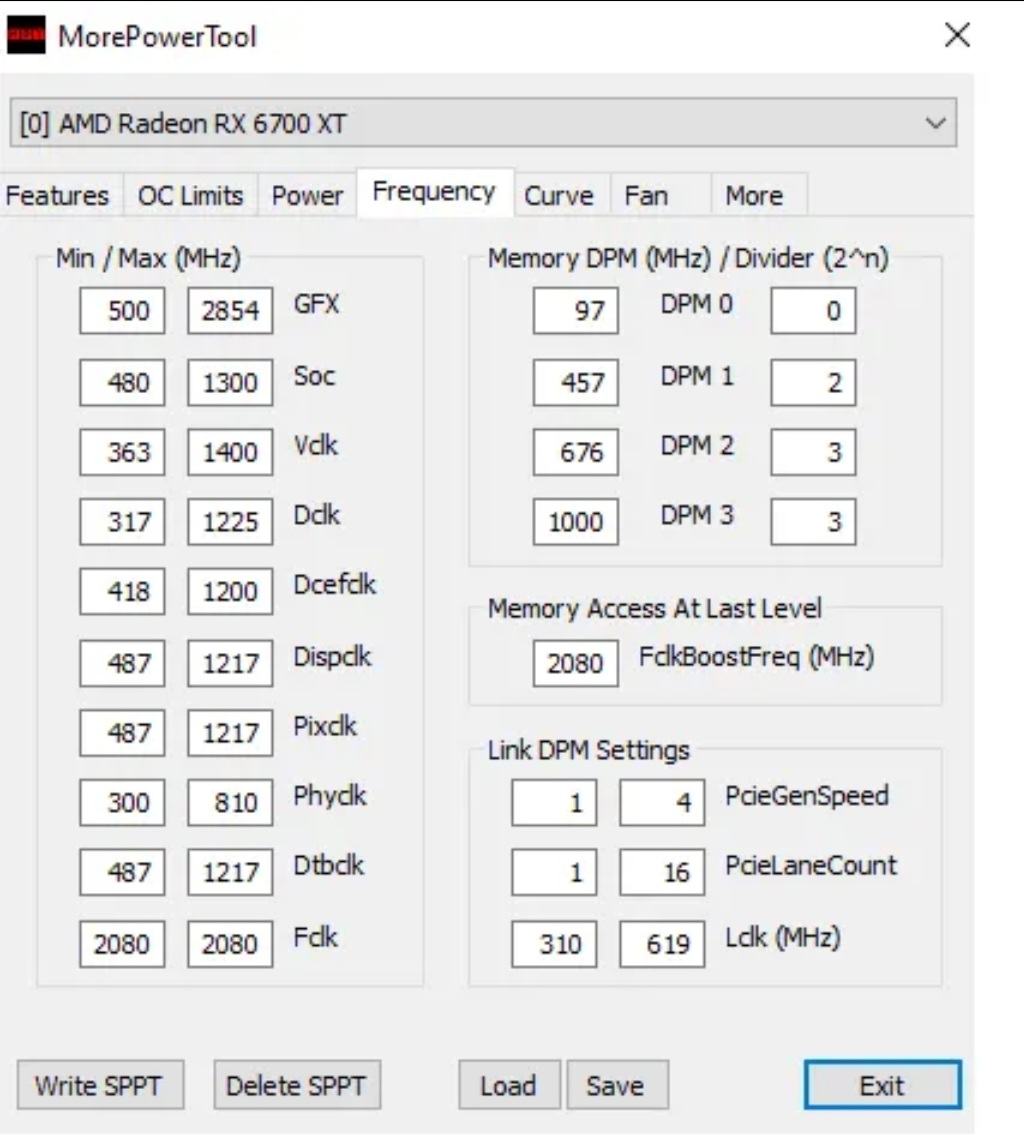1024x1143 pixels.
Task: Click the Save button
Action: [x=617, y=1085]
